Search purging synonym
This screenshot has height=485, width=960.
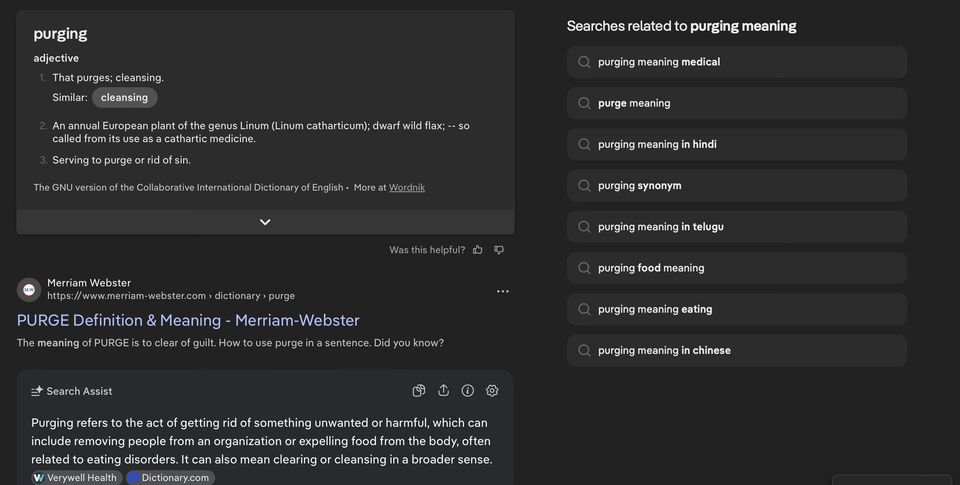tap(737, 186)
